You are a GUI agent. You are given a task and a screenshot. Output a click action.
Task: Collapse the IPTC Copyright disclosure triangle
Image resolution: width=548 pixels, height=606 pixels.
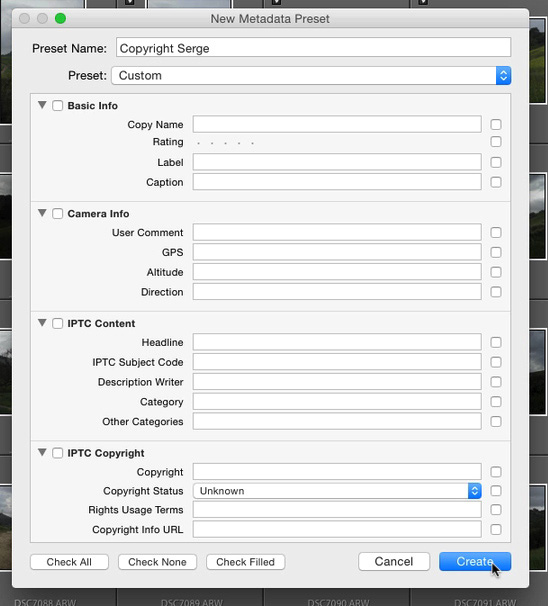click(42, 452)
